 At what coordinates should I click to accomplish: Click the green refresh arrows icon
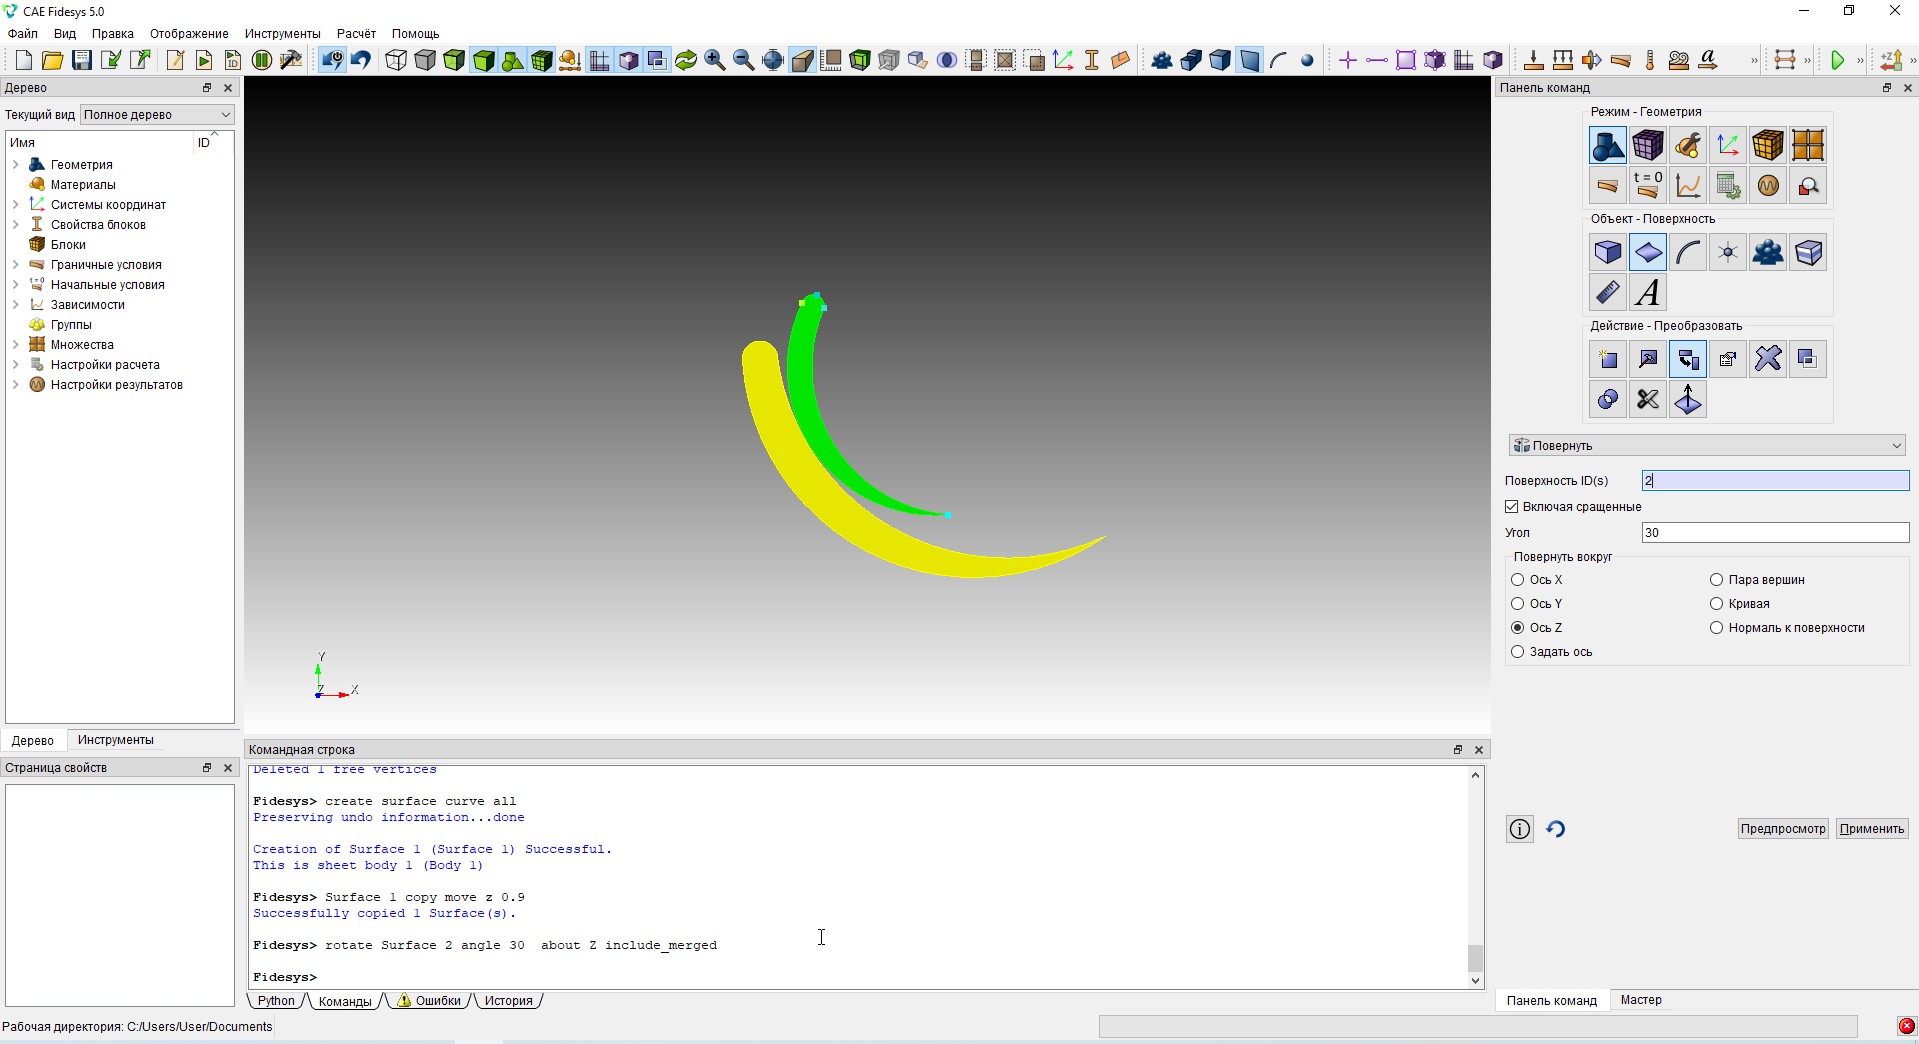click(686, 61)
